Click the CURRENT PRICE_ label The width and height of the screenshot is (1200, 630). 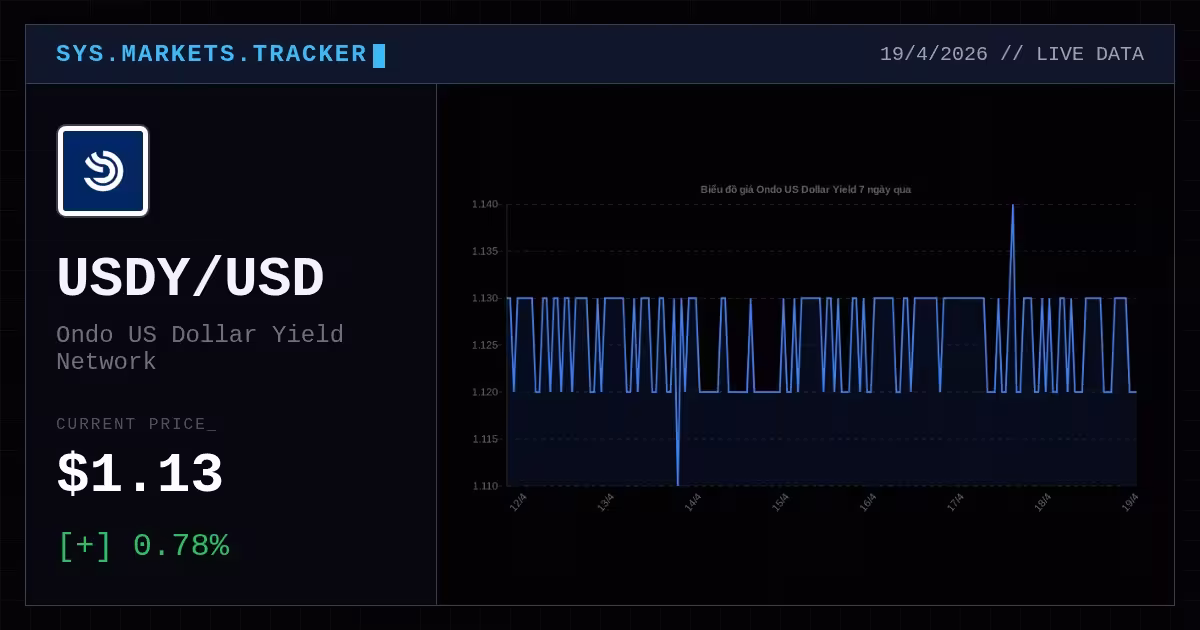pos(136,424)
